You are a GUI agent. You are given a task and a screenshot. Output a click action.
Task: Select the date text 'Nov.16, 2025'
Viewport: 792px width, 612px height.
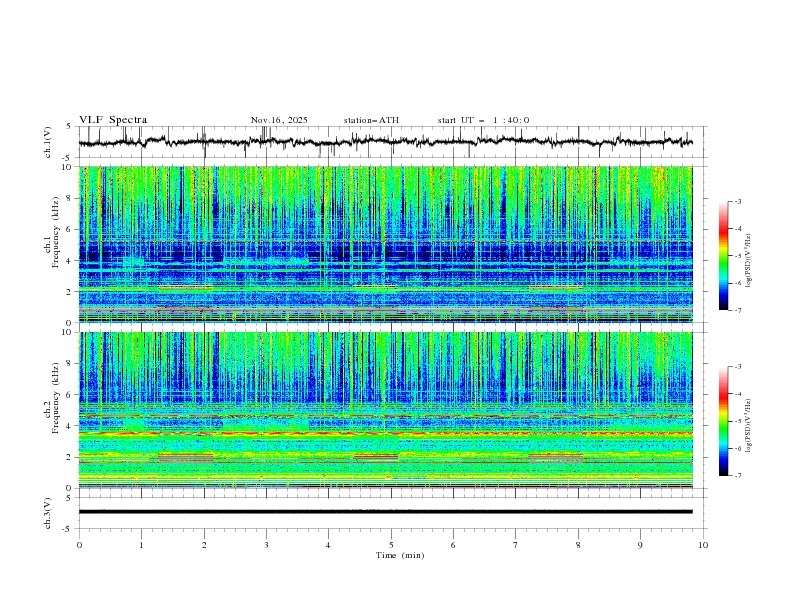coord(279,120)
